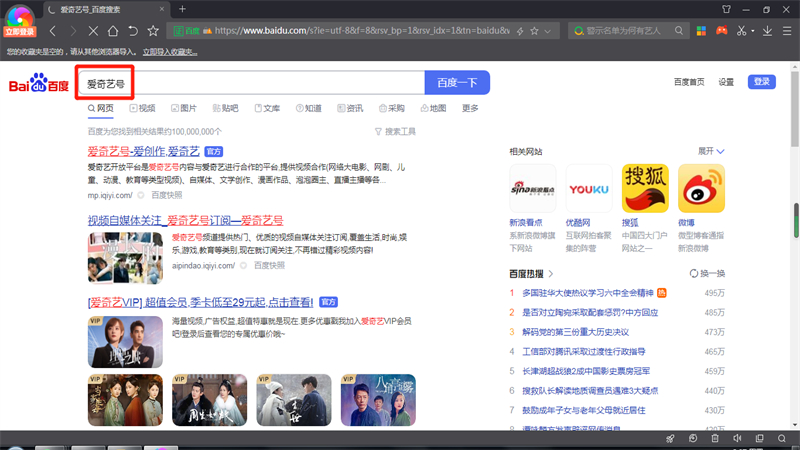This screenshot has height=450, width=800.
Task: Select the 知道 search tab
Action: point(309,108)
